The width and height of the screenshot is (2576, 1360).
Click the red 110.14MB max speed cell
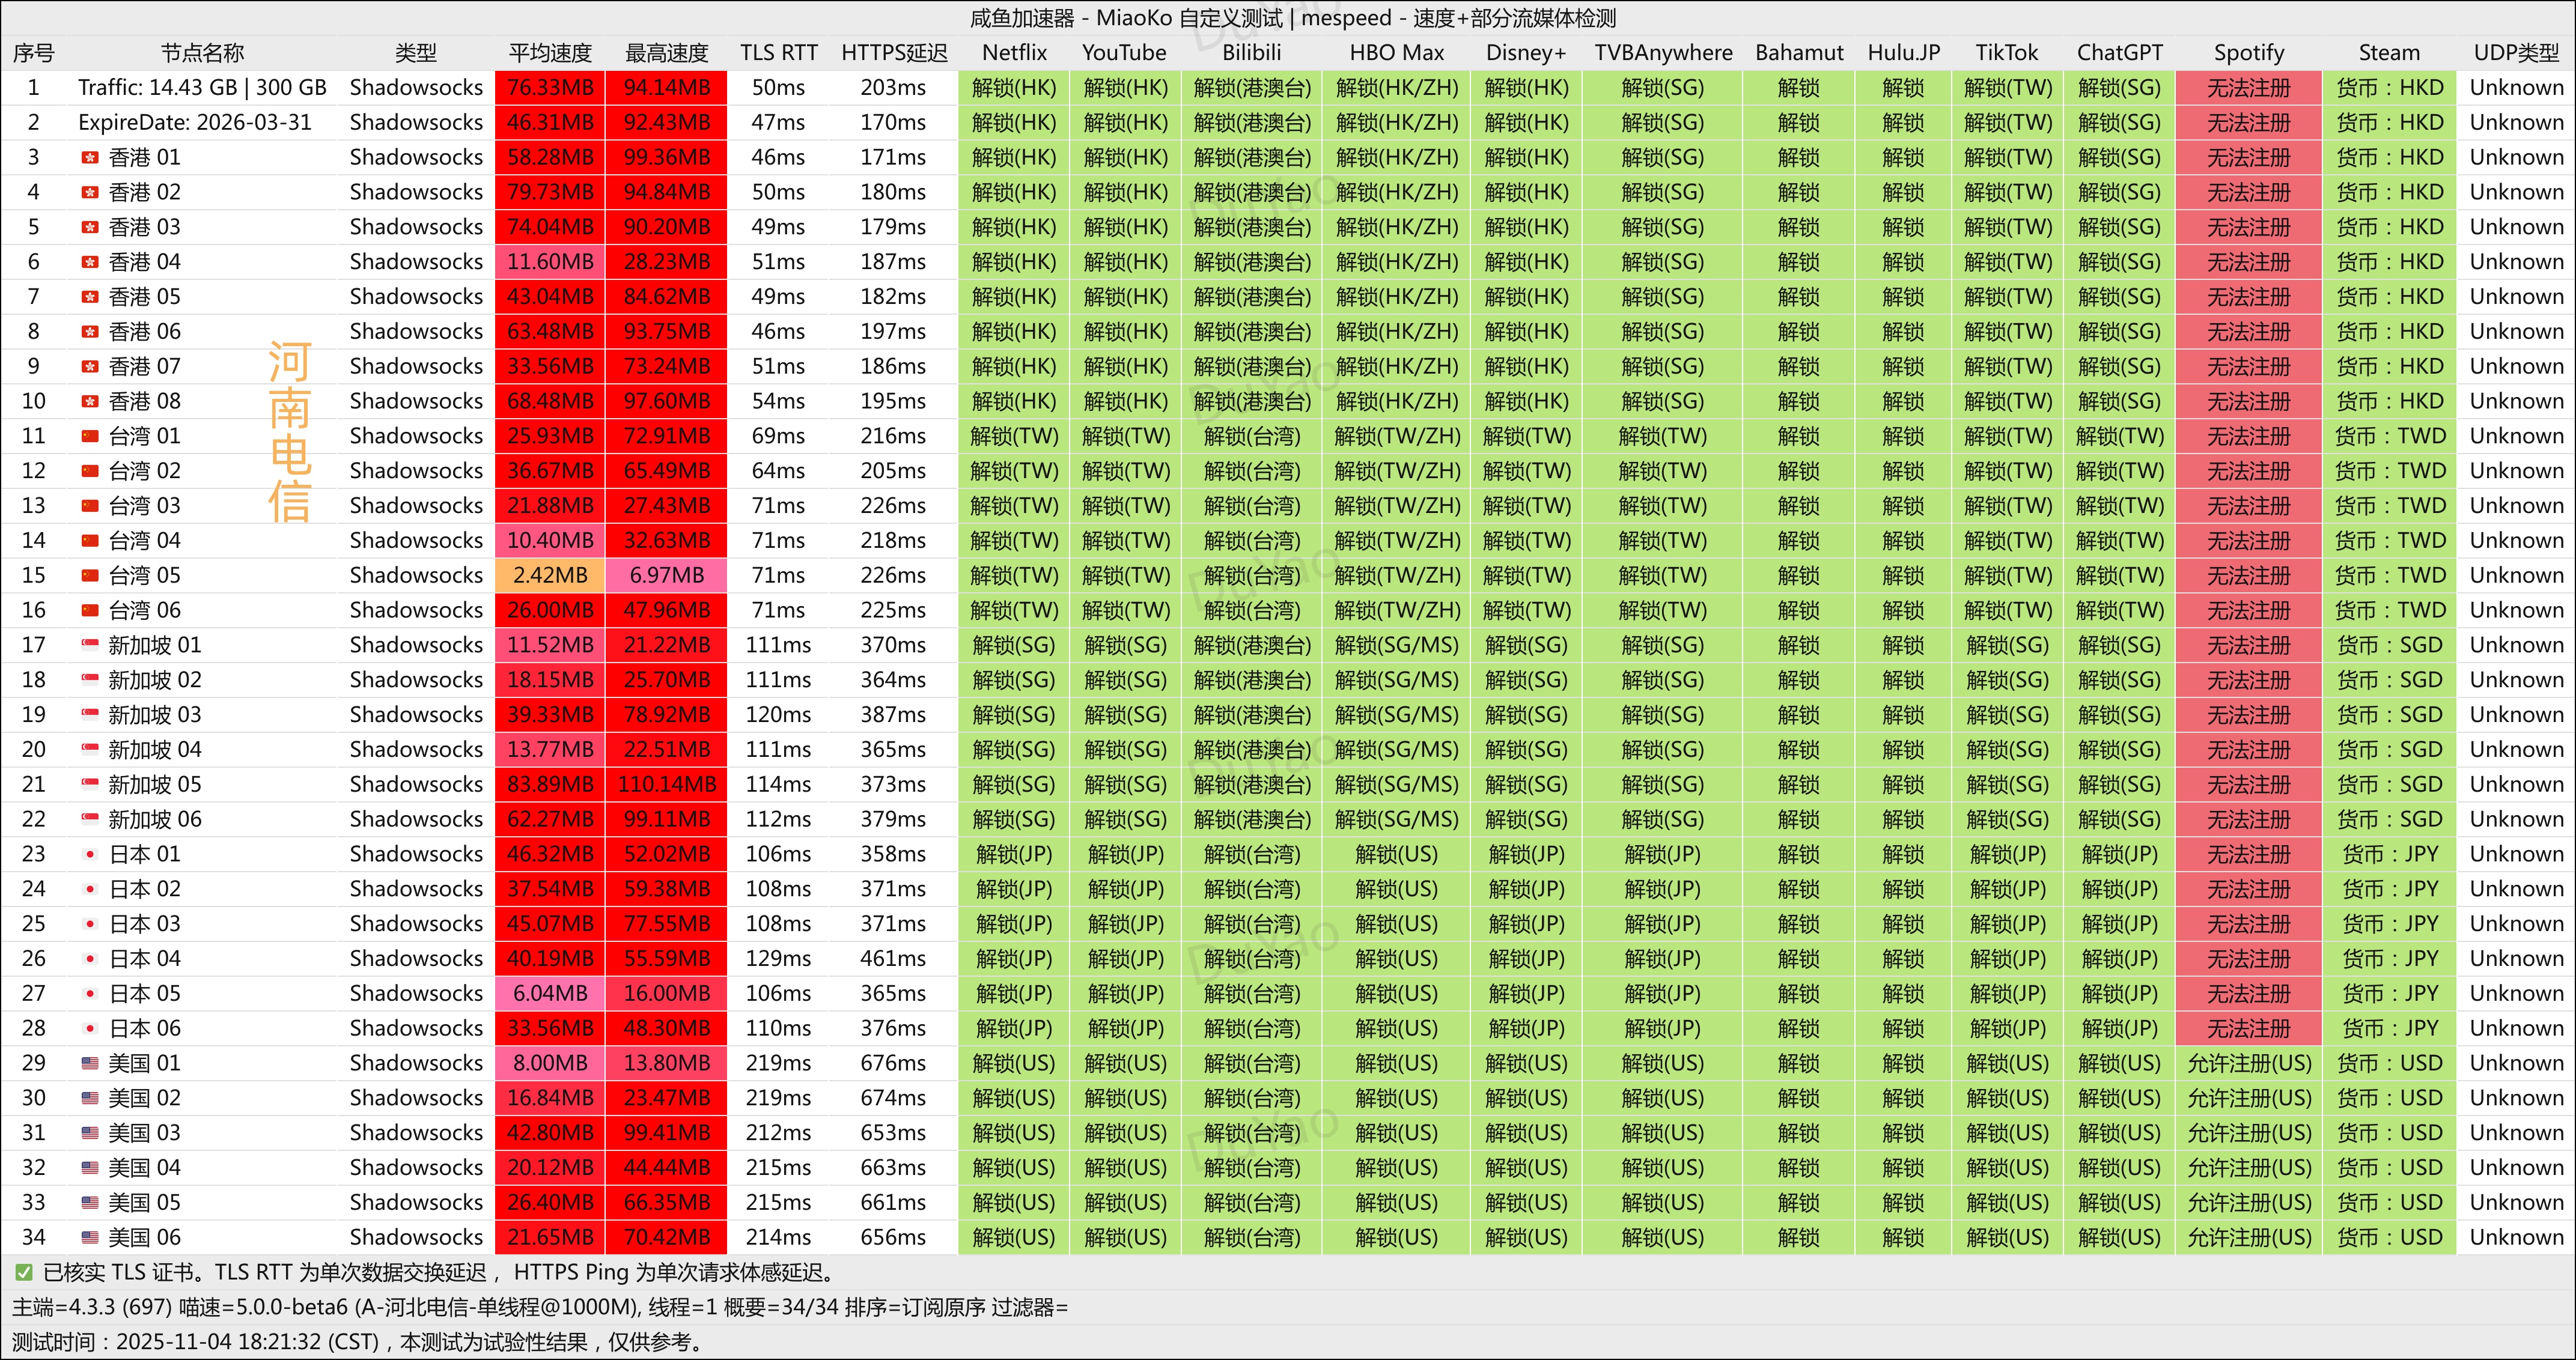pyautogui.click(x=667, y=785)
